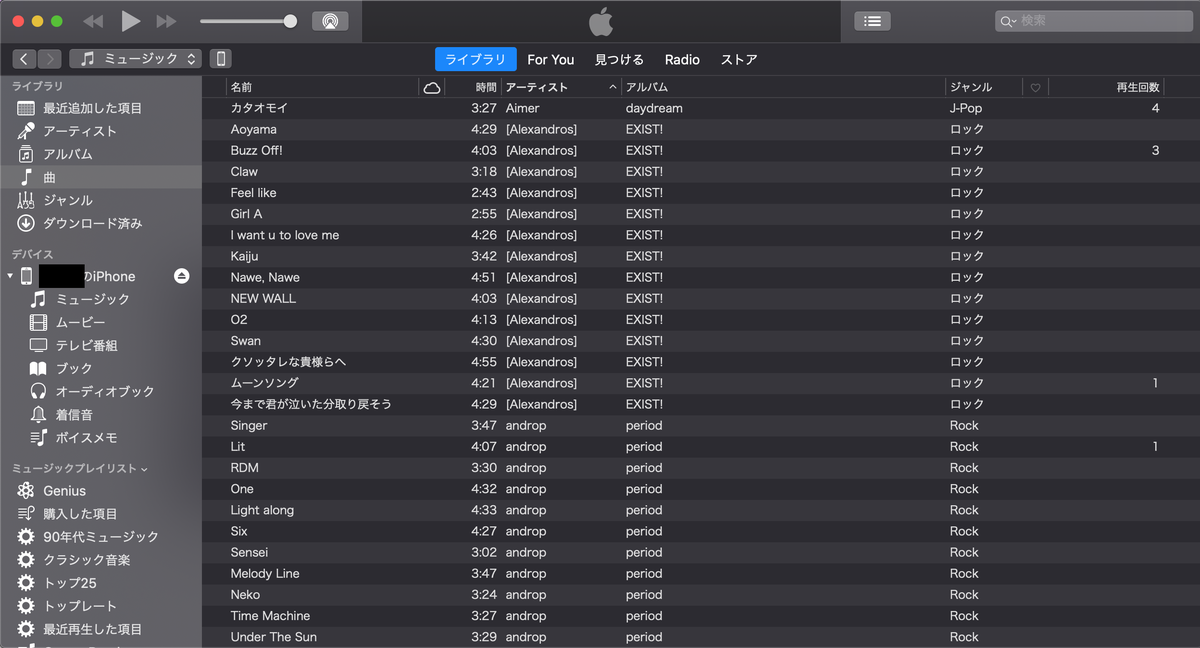The image size is (1200, 648).
Task: Switch to the ライブラリ tab
Action: (476, 59)
